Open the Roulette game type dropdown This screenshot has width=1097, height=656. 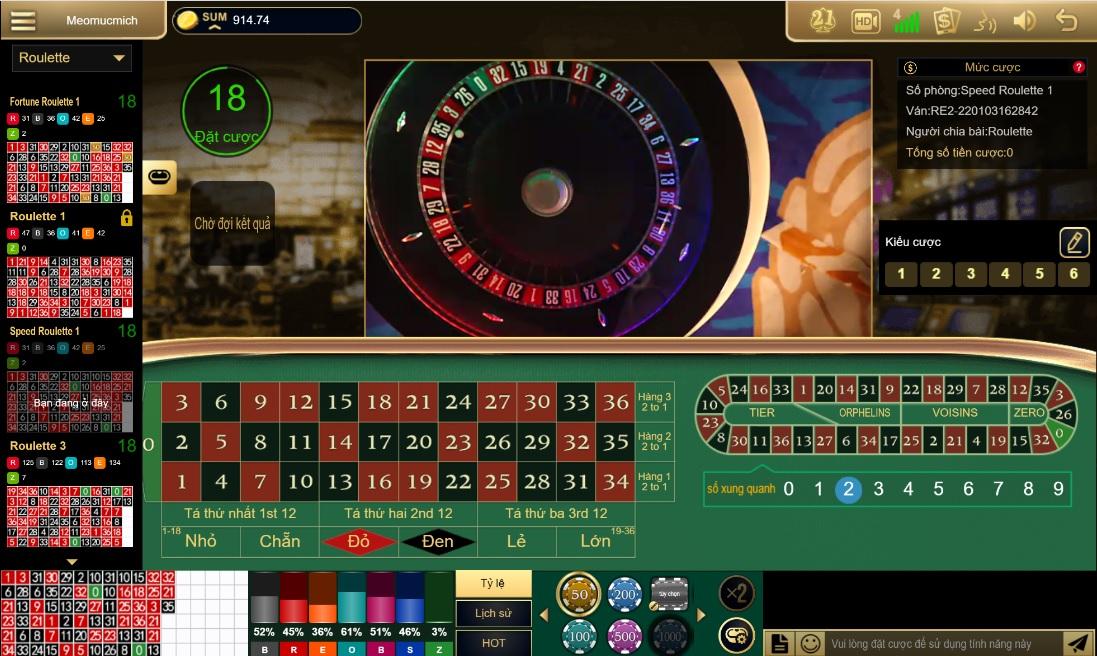pyautogui.click(x=71, y=58)
